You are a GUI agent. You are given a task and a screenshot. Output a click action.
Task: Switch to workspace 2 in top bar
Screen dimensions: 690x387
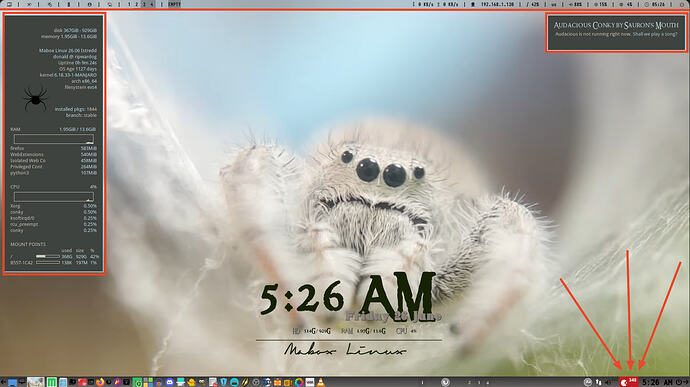(136, 4)
